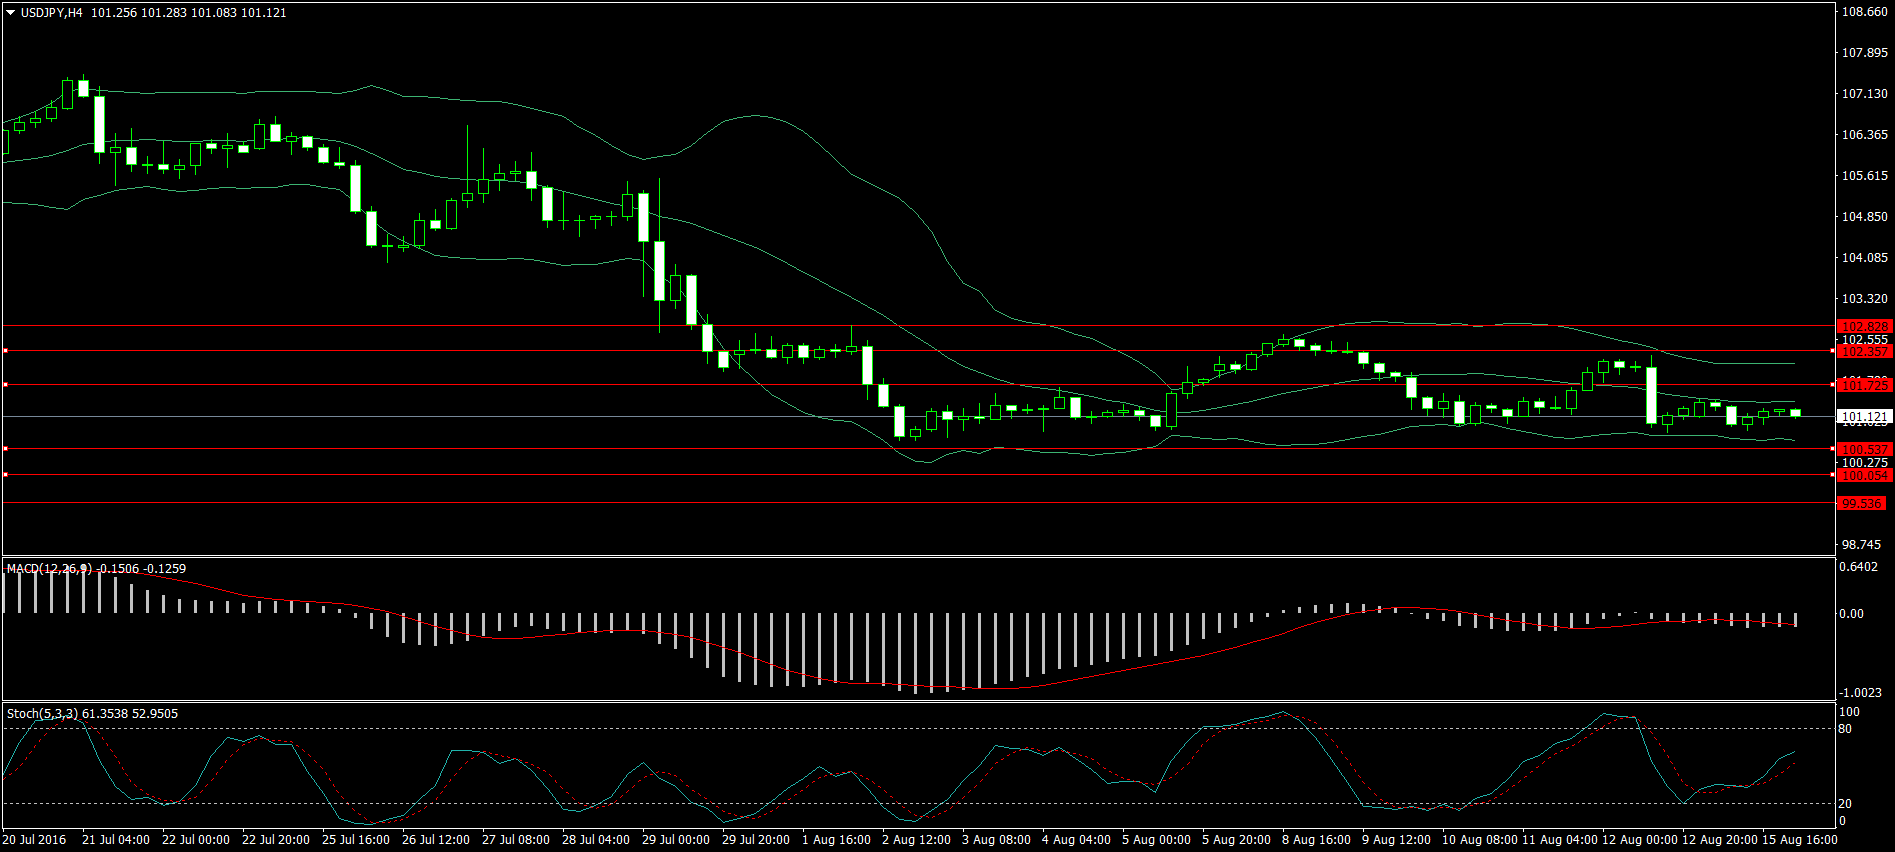
Task: Click the 107.130 price scale value
Action: click(1865, 94)
